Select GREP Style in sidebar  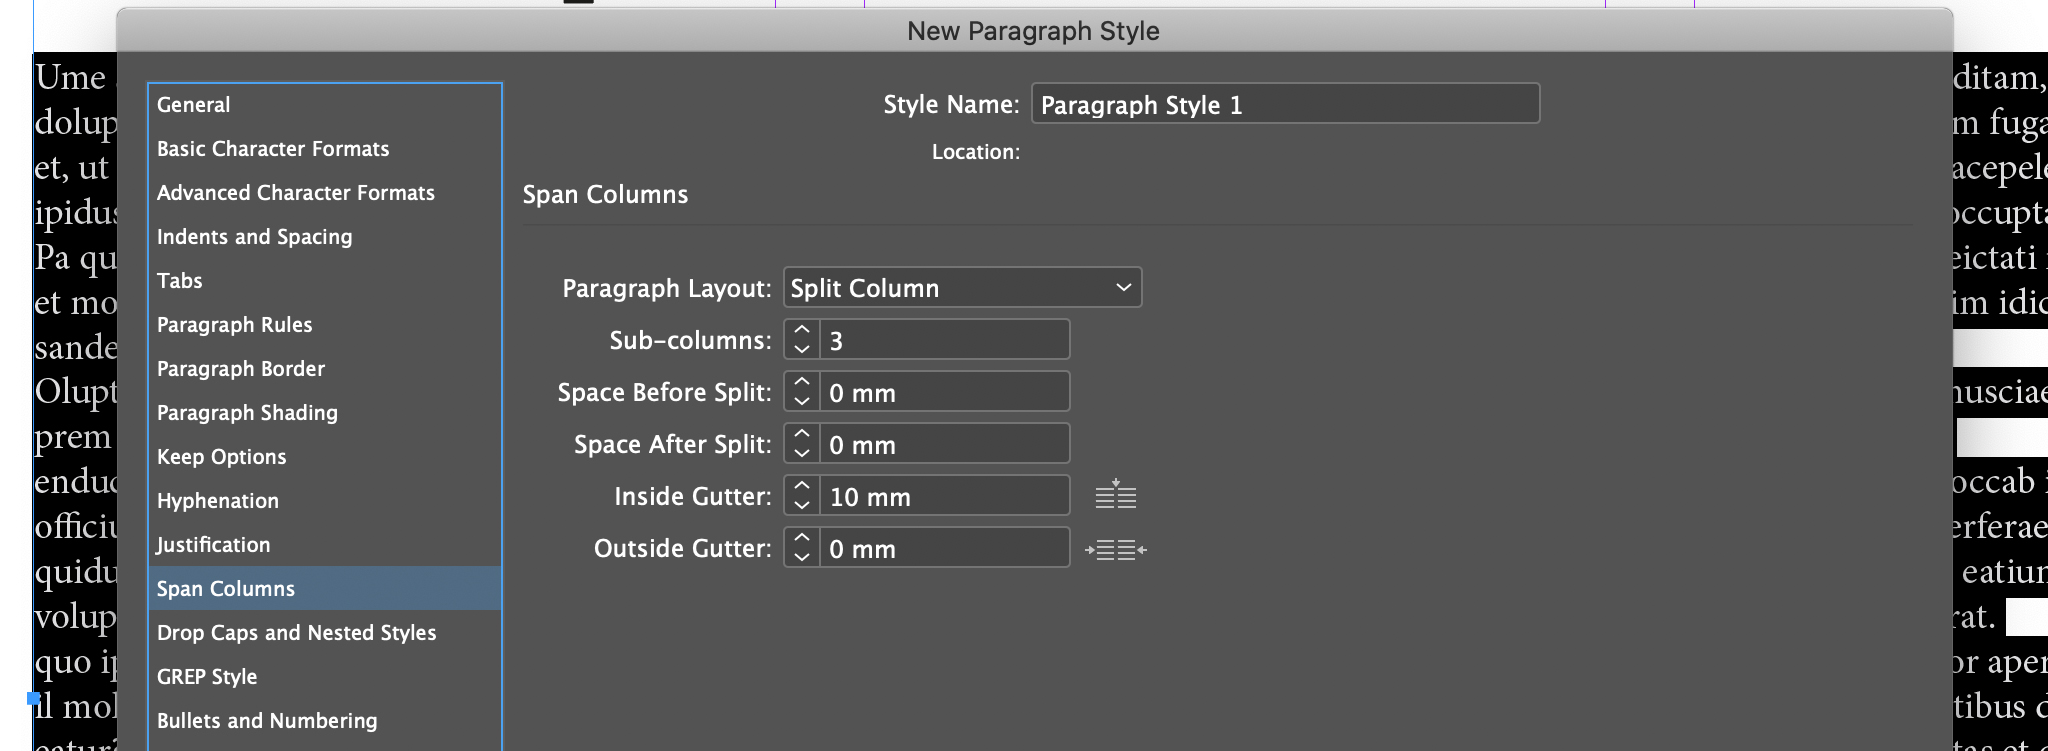click(x=207, y=677)
